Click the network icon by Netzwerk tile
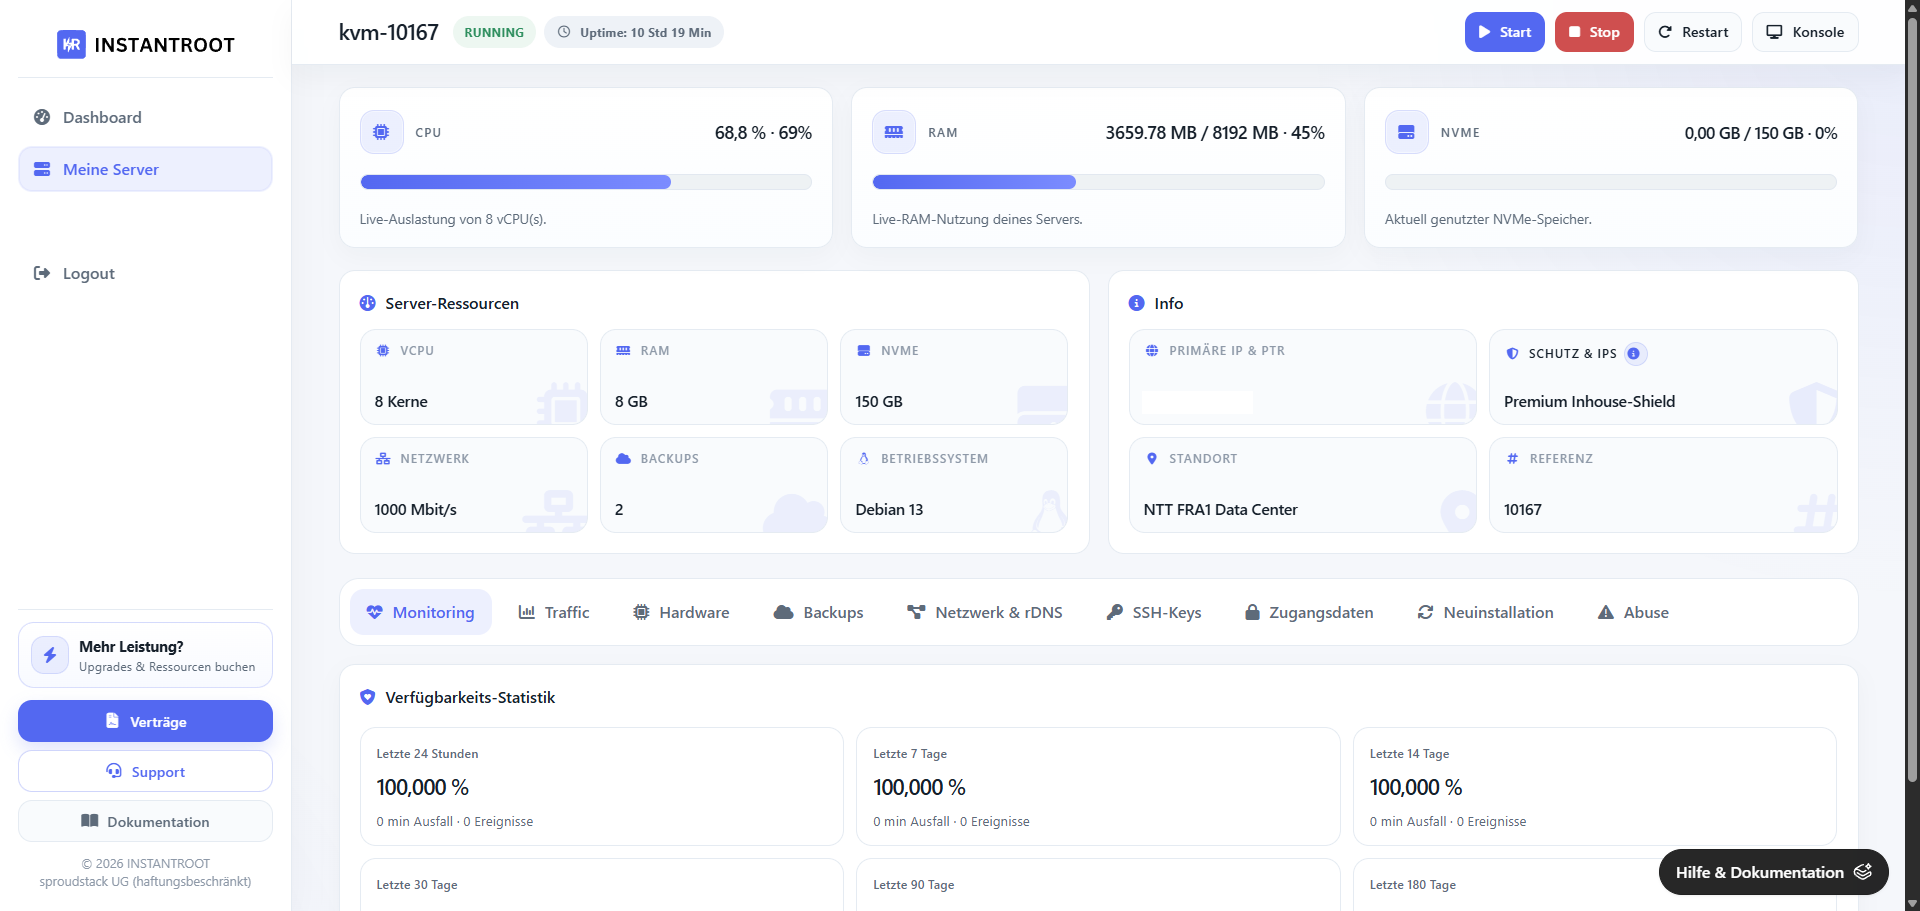The width and height of the screenshot is (1920, 911). [x=383, y=459]
